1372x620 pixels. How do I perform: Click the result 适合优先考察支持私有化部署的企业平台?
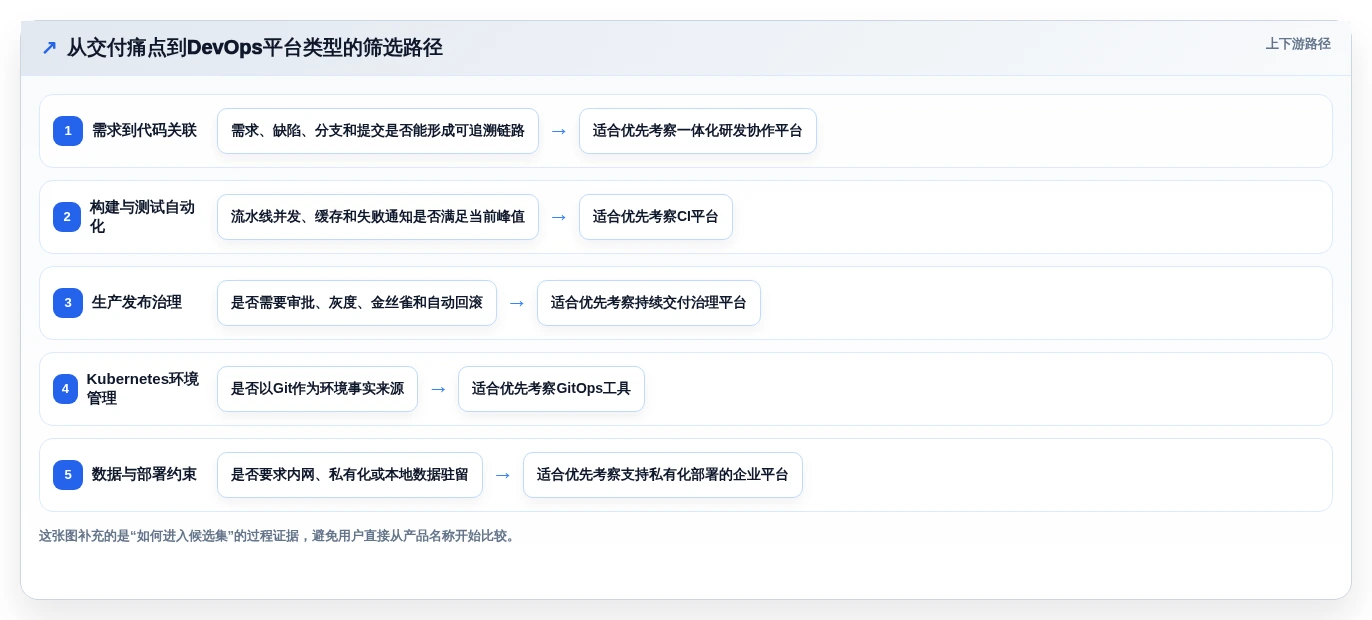(x=663, y=475)
